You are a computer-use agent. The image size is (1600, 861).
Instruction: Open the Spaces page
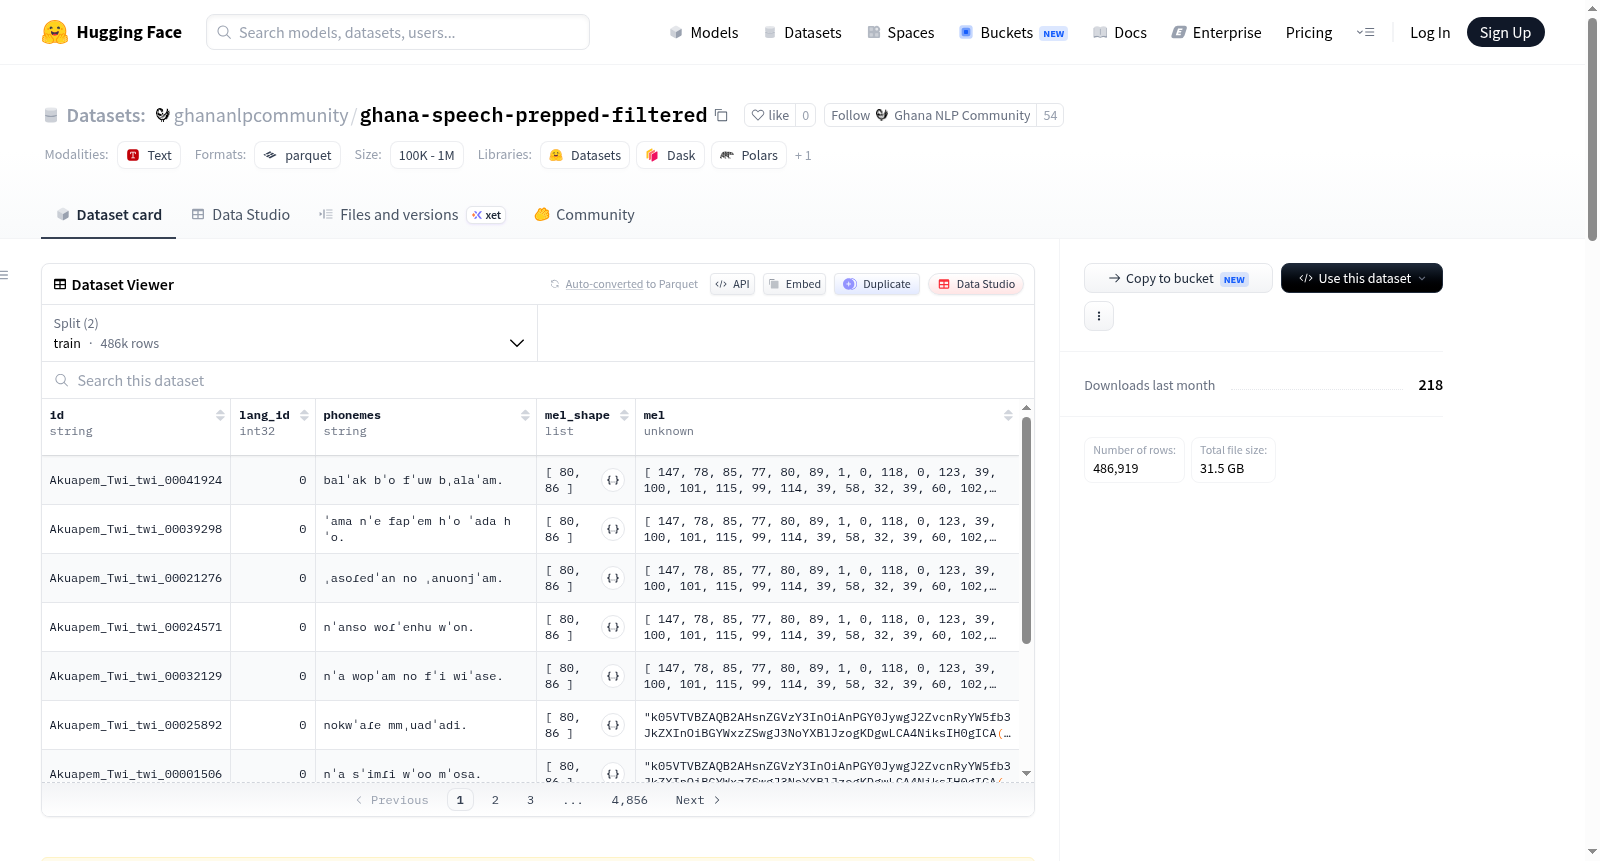900,32
